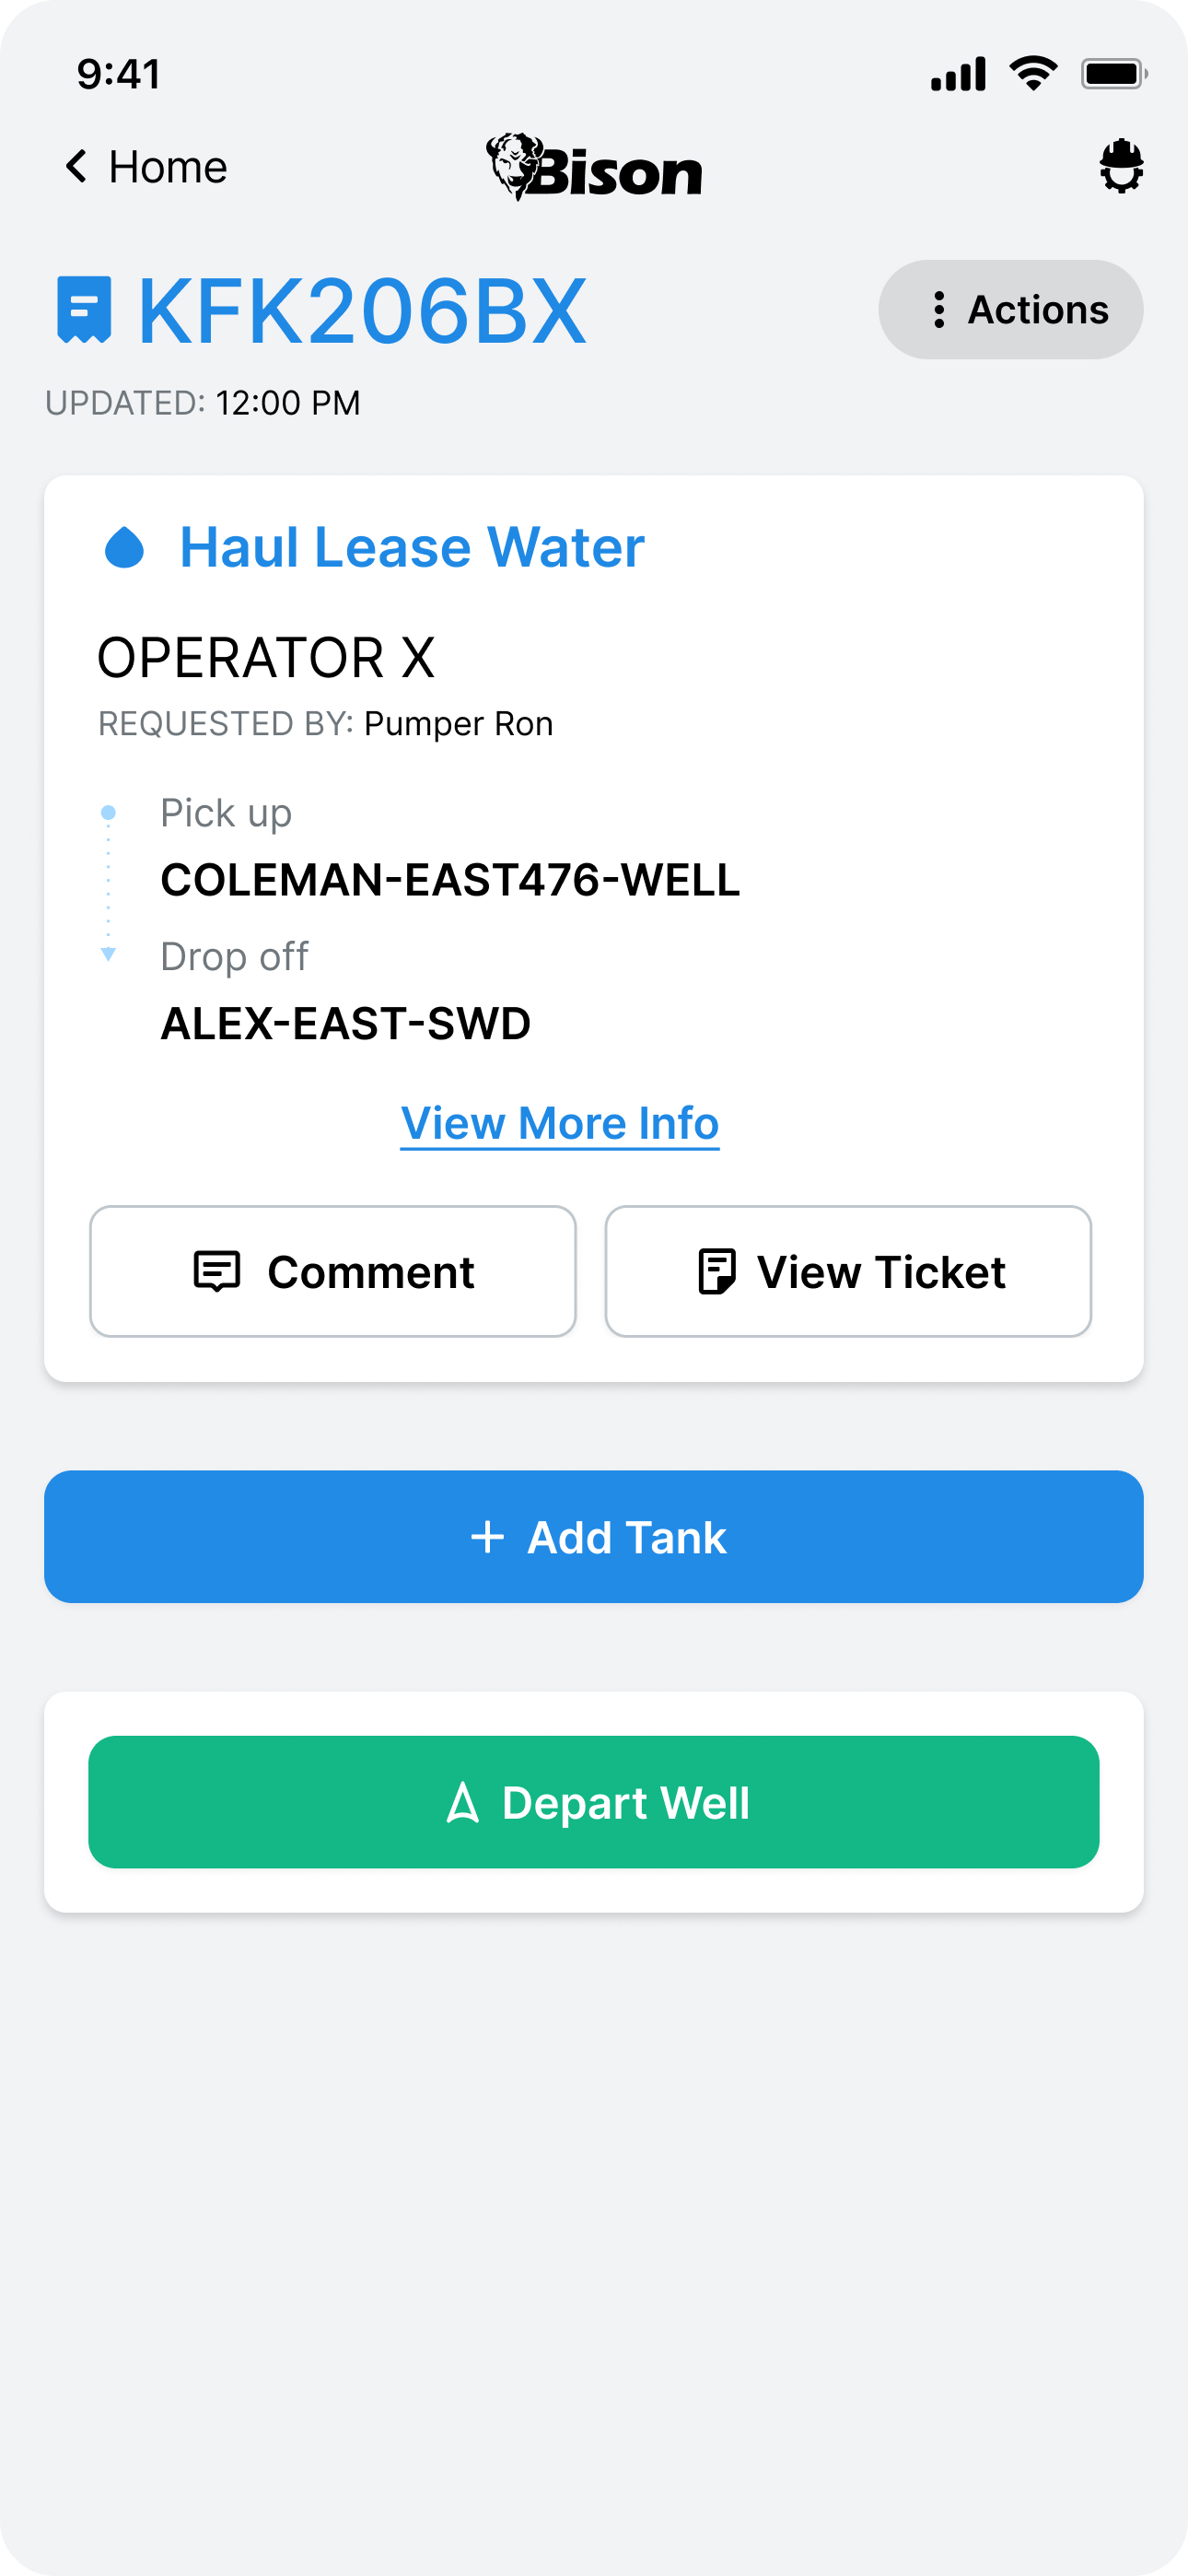Confirm Depart Well

[x=594, y=1802]
